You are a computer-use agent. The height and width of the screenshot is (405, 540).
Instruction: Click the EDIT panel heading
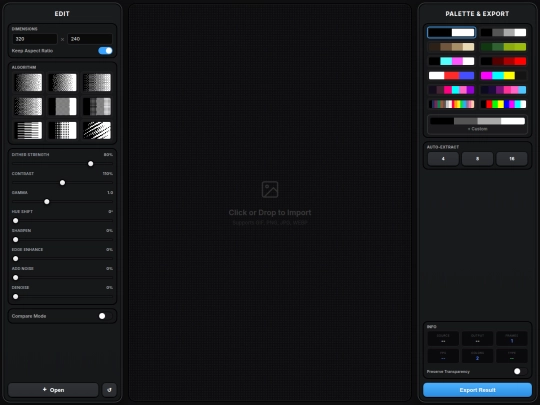[62, 14]
